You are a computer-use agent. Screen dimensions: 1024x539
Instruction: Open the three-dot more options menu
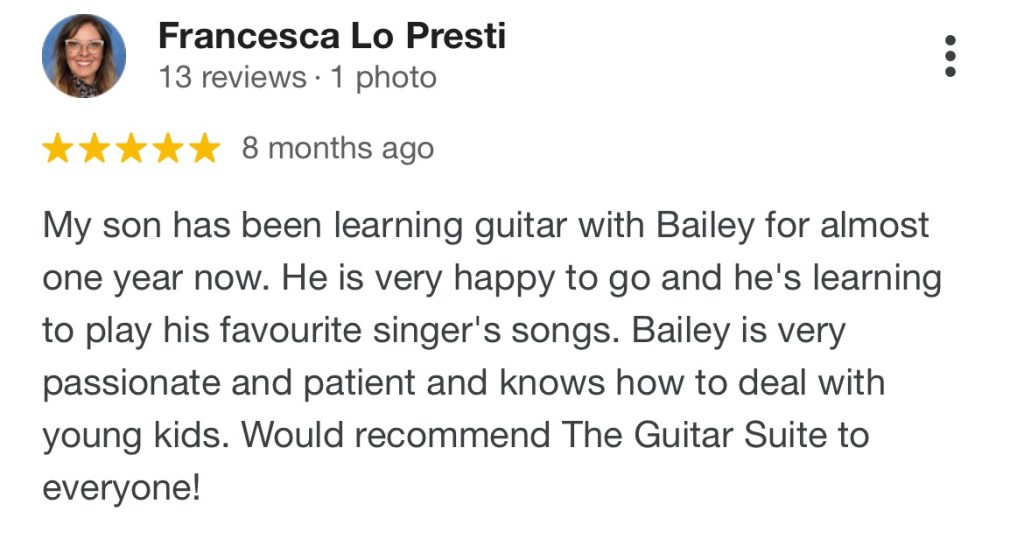tap(950, 55)
